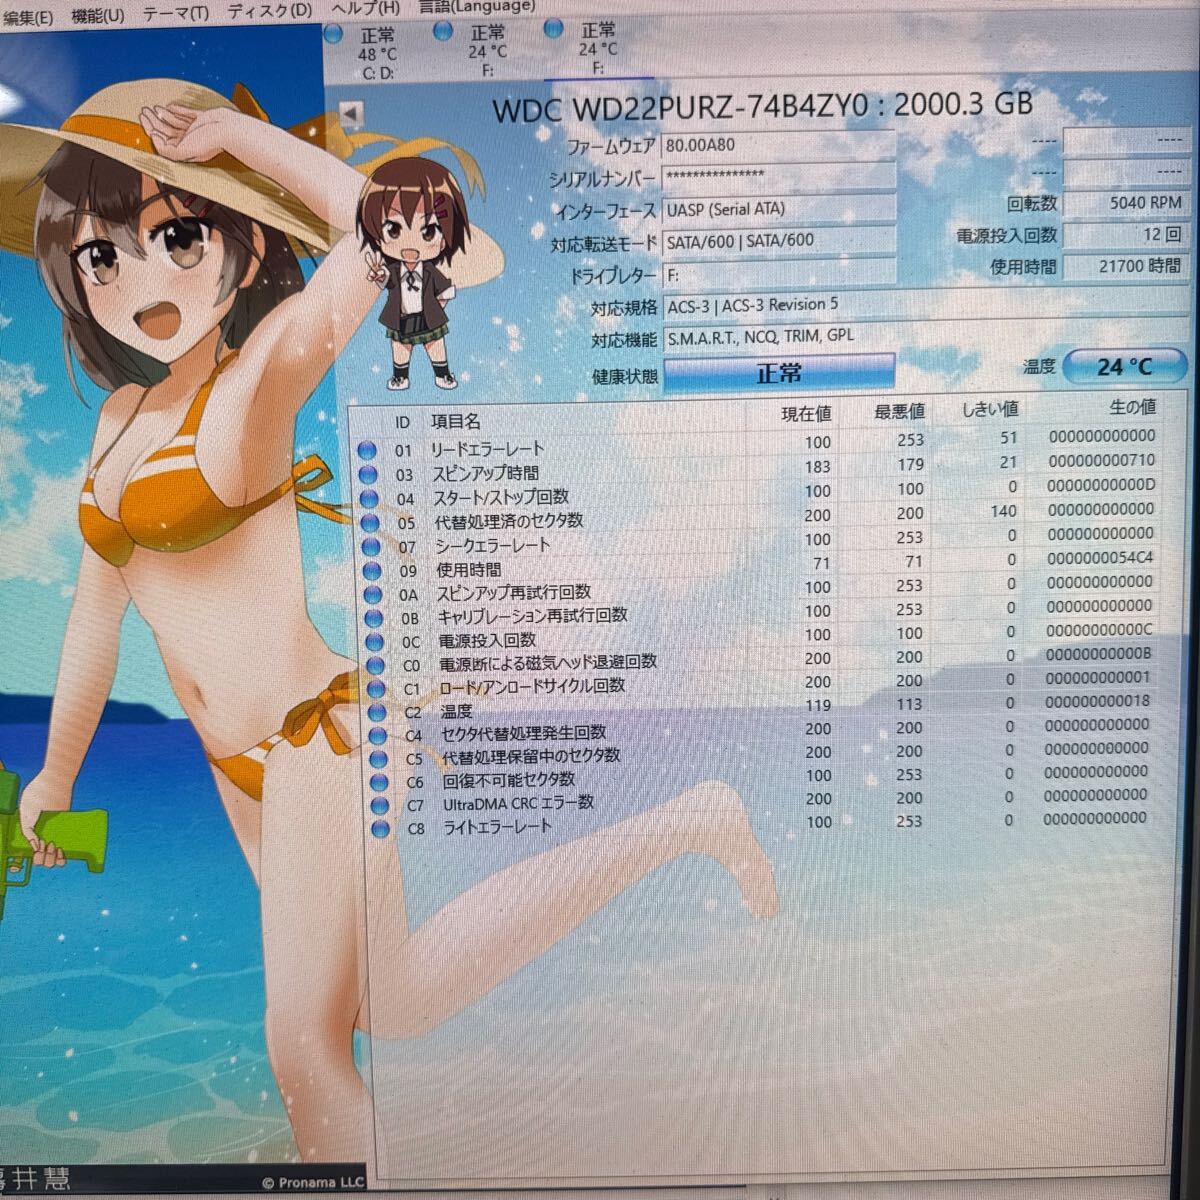The height and width of the screenshot is (1200, 1200).
Task: Open the テーマ(T) menu
Action: click(175, 14)
